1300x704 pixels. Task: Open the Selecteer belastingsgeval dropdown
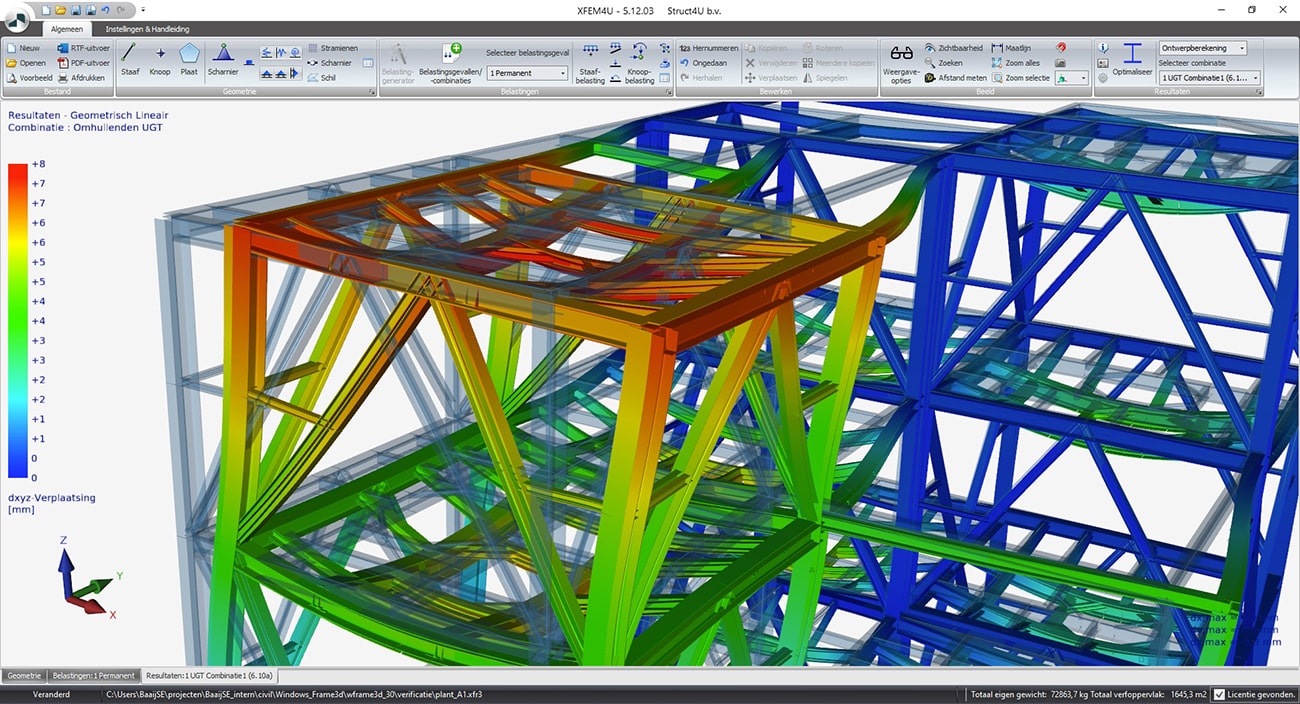pos(527,73)
